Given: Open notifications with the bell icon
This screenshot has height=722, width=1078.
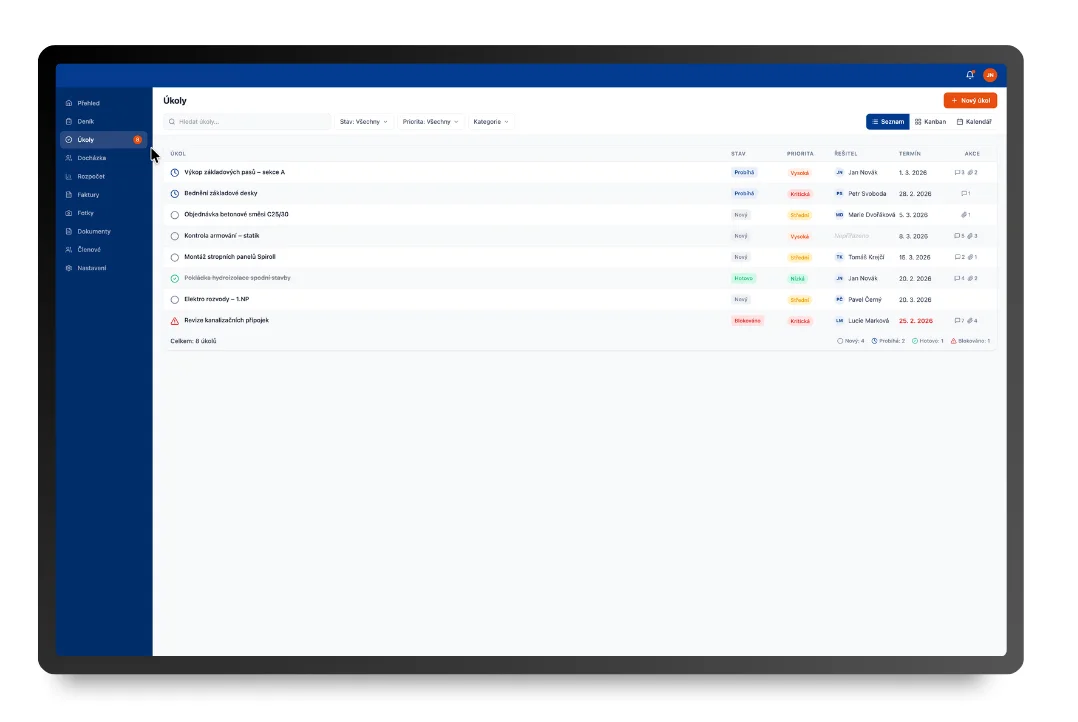Looking at the screenshot, I should (969, 75).
